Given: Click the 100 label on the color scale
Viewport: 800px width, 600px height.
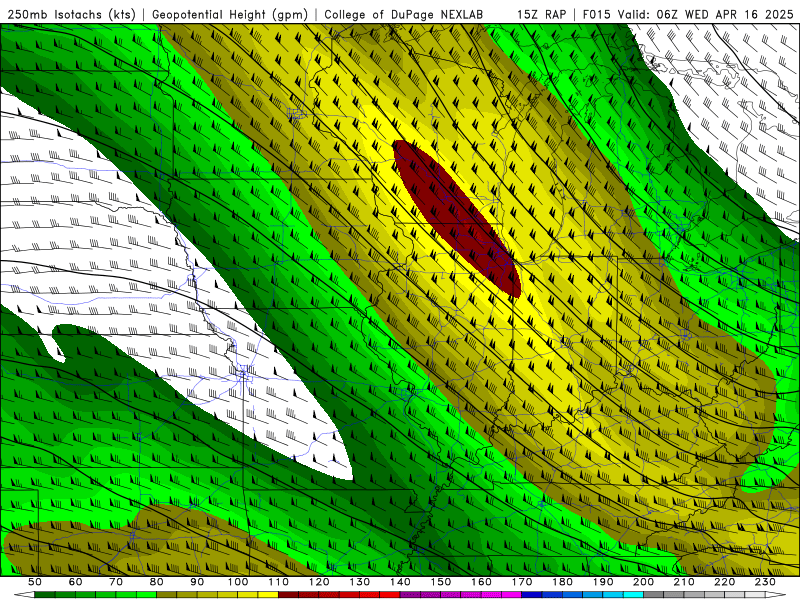Looking at the screenshot, I should (x=238, y=582).
